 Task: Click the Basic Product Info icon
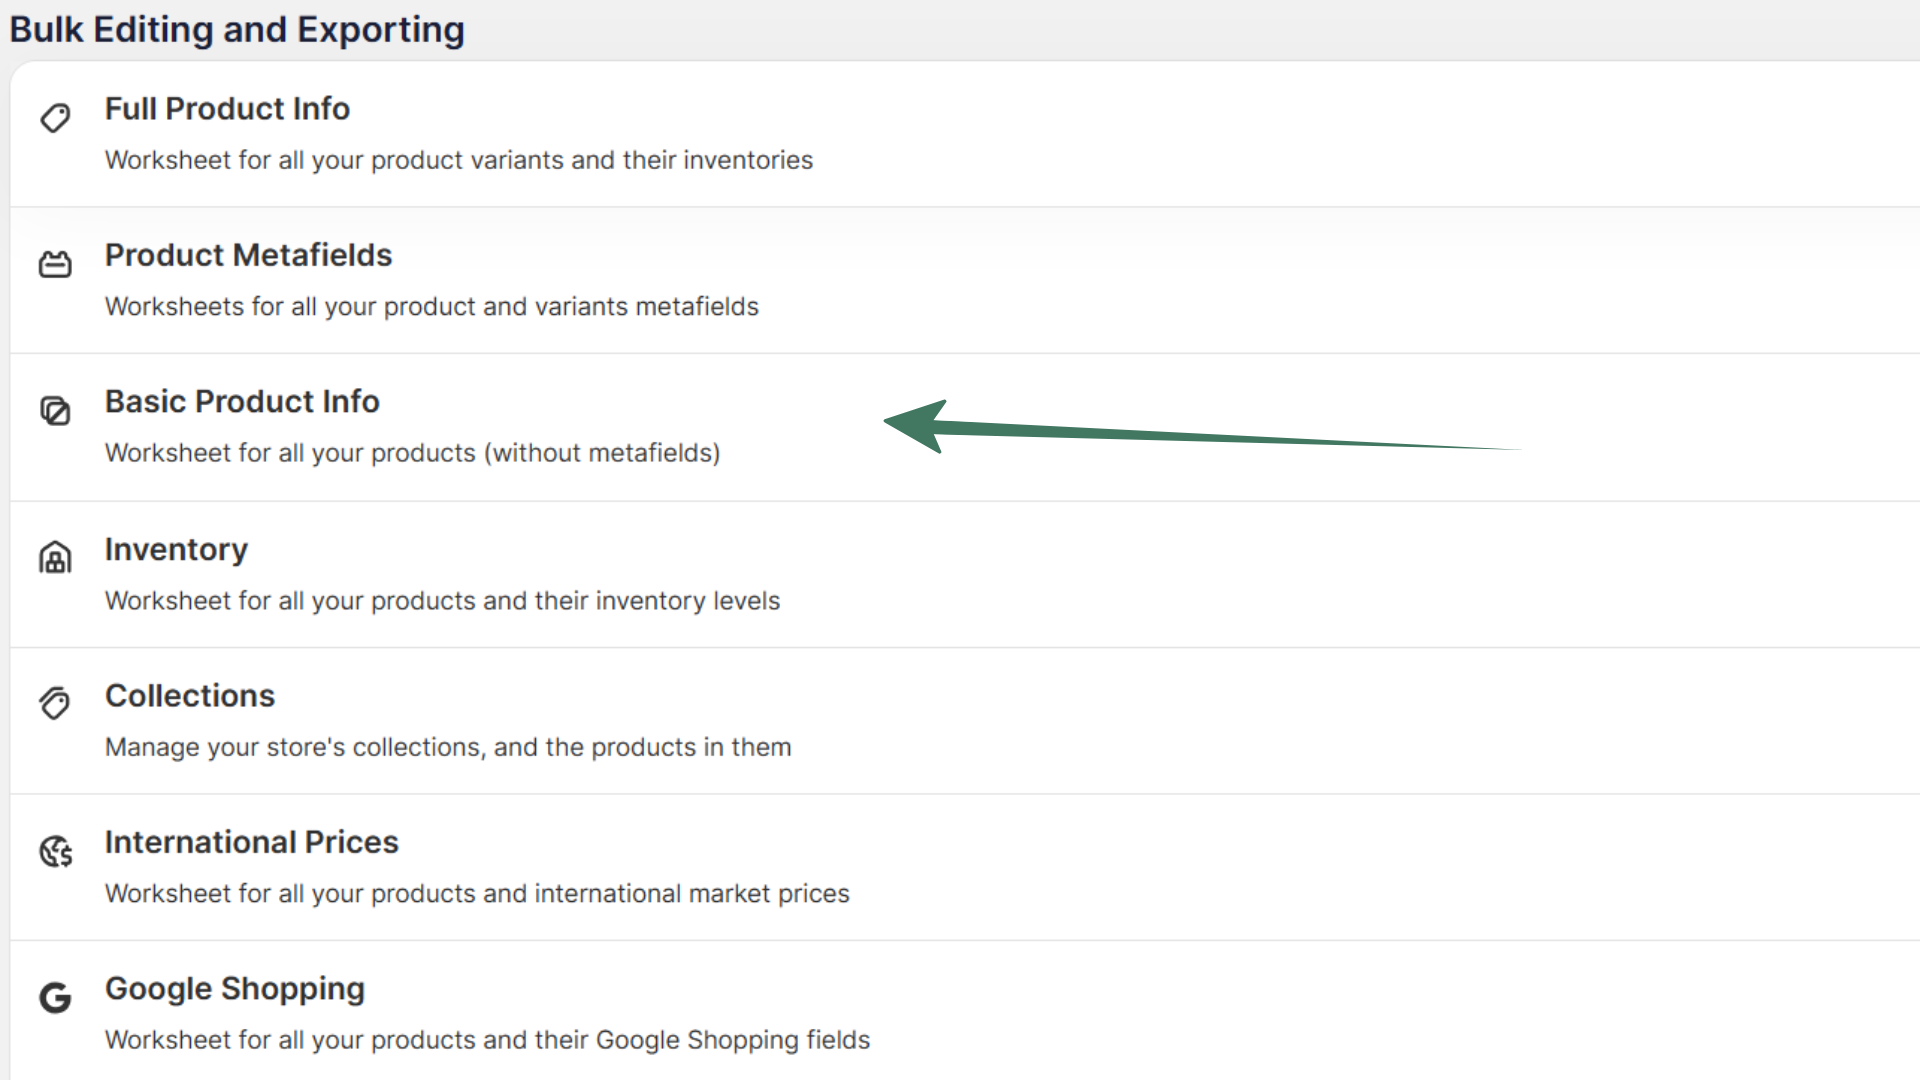coord(55,410)
